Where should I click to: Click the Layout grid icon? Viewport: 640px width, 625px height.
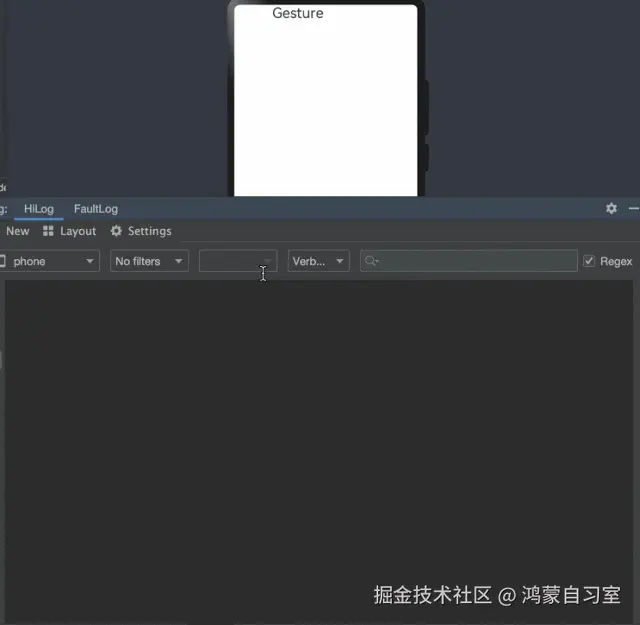tap(48, 231)
